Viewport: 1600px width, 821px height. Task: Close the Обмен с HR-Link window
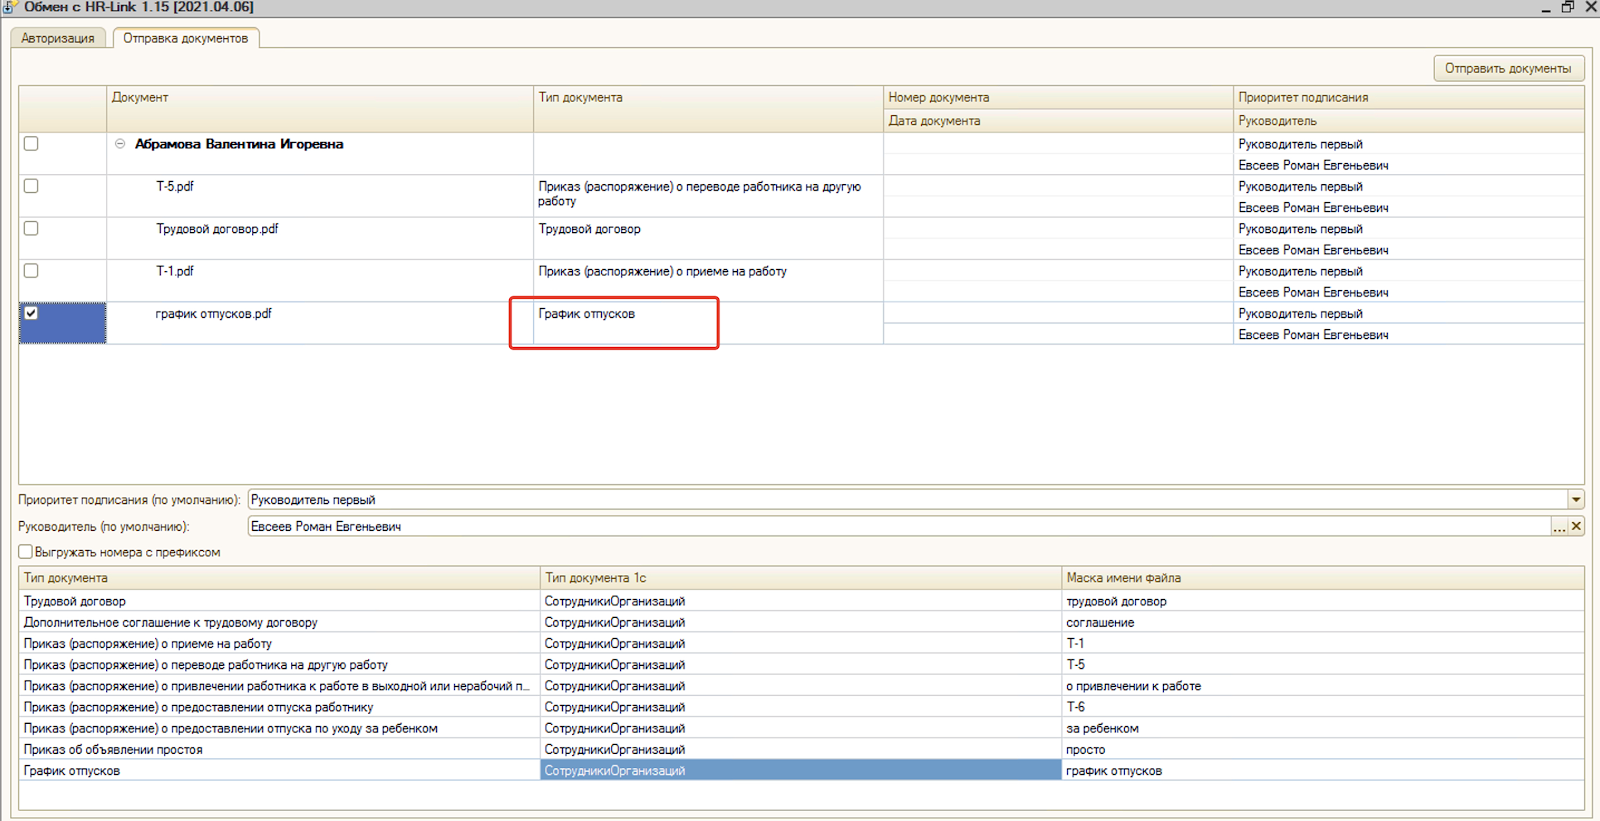click(x=1591, y=7)
